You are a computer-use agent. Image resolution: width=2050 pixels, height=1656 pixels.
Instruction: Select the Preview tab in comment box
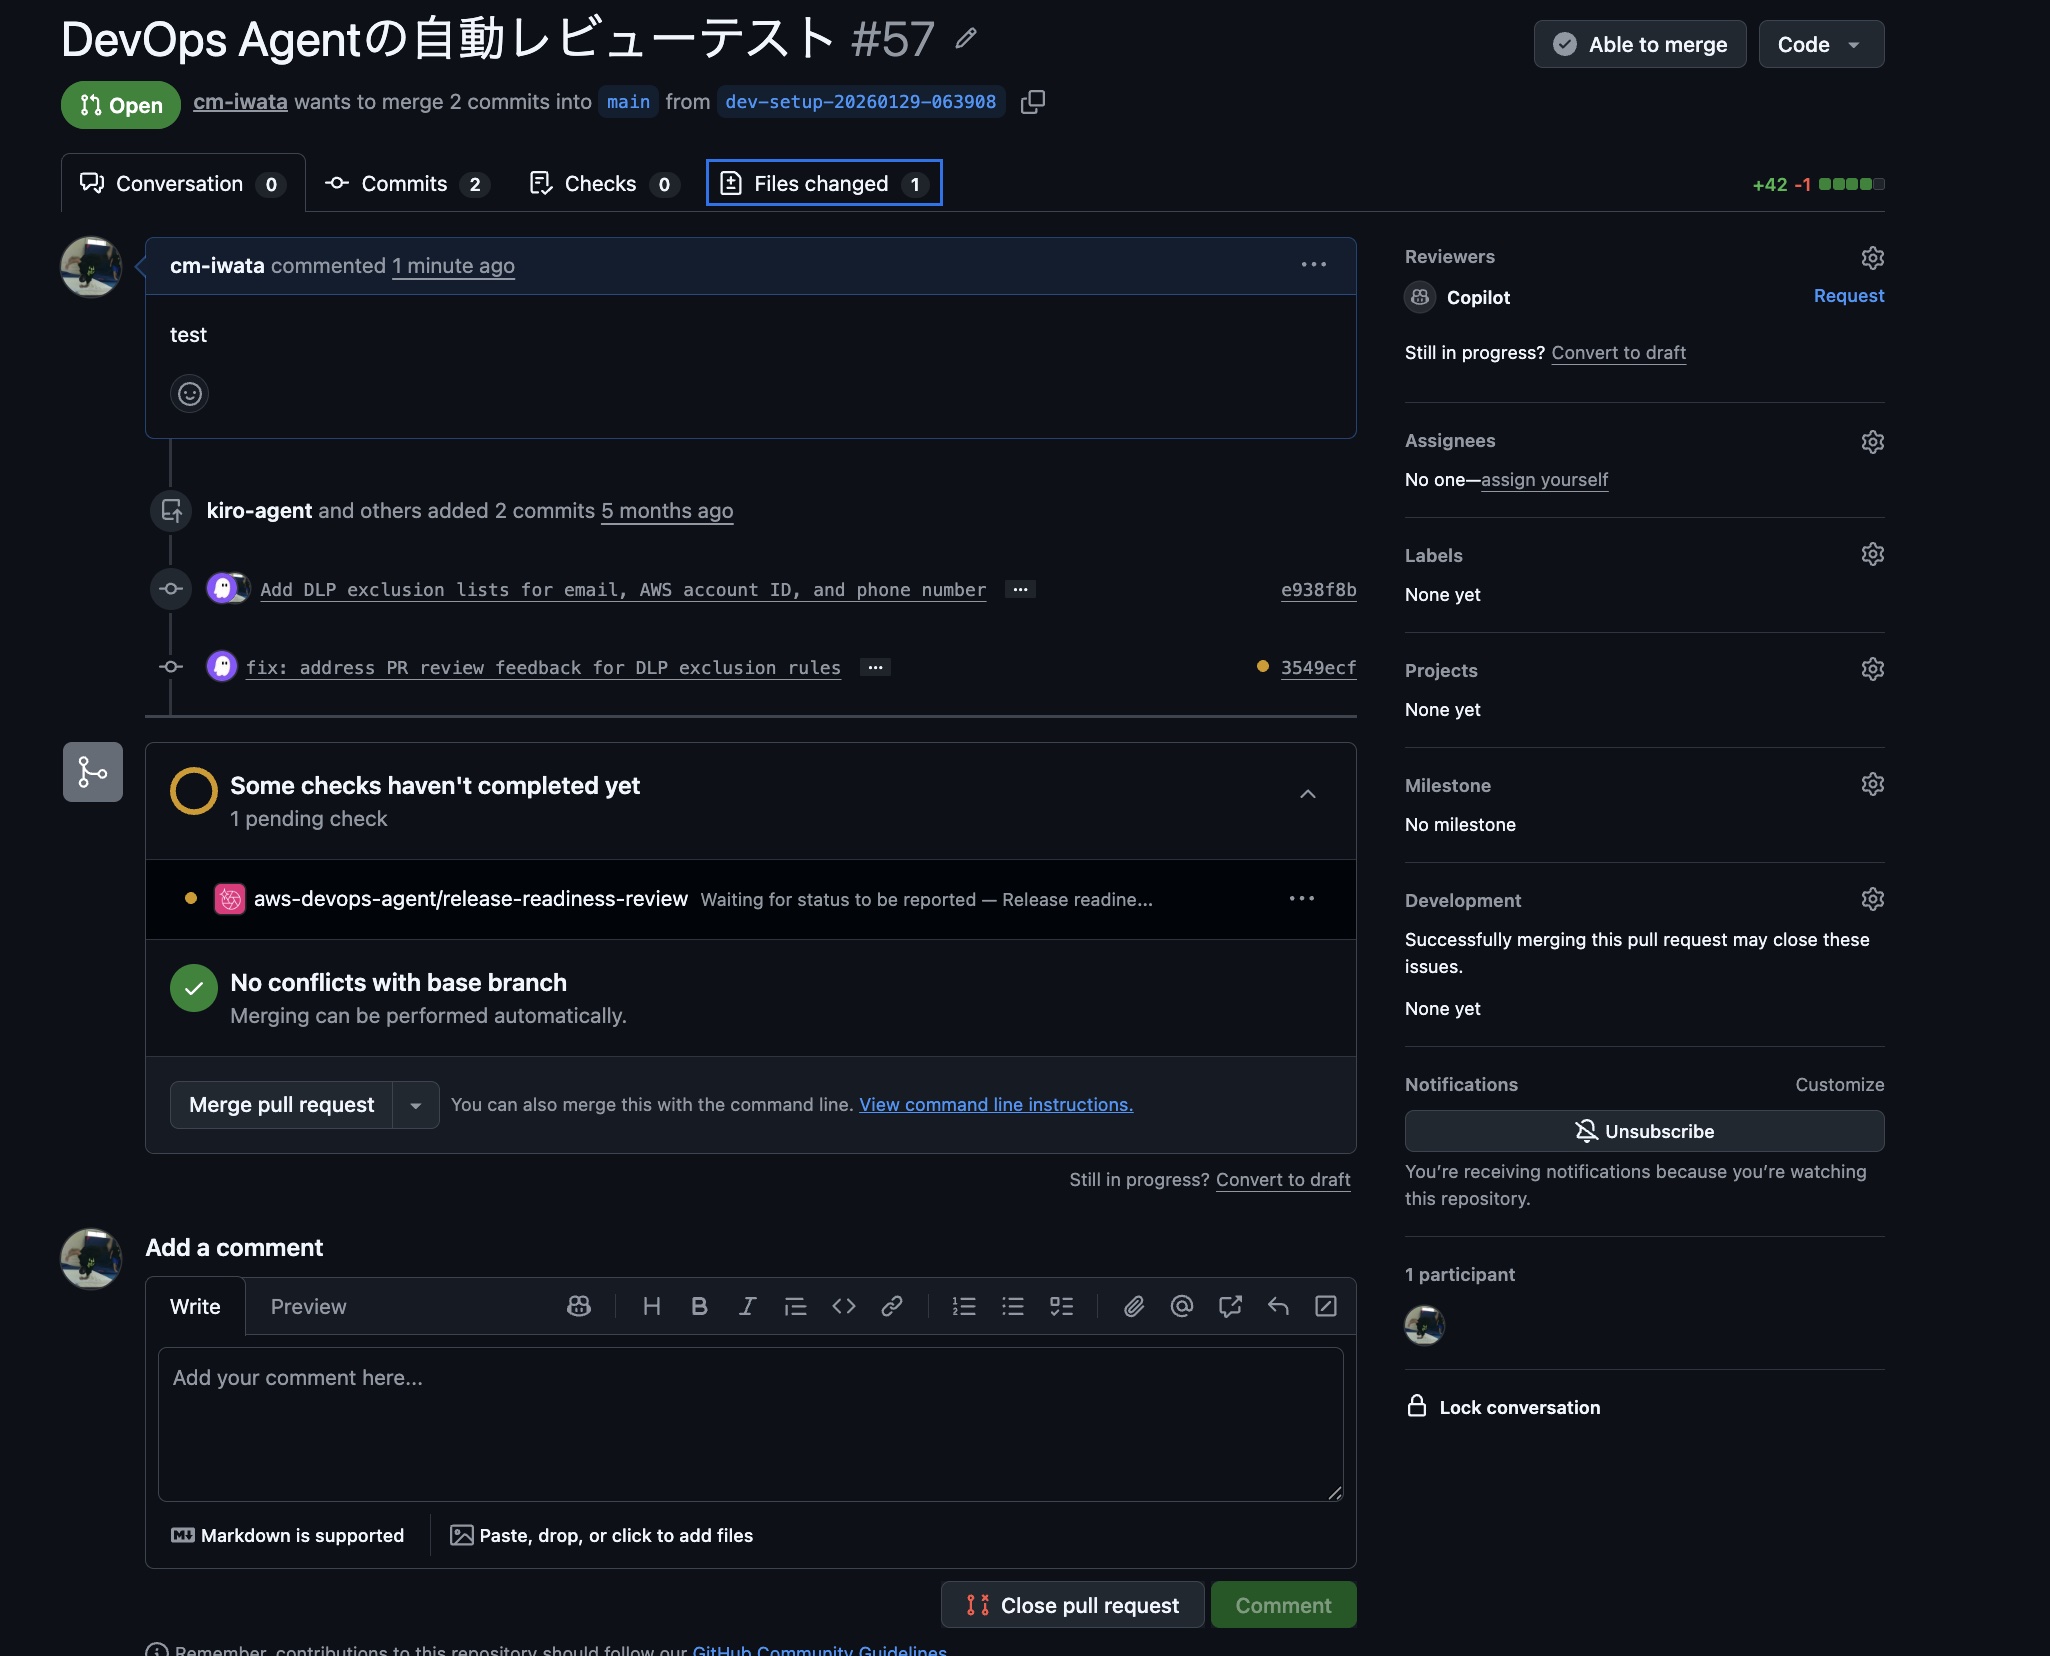pyautogui.click(x=308, y=1306)
